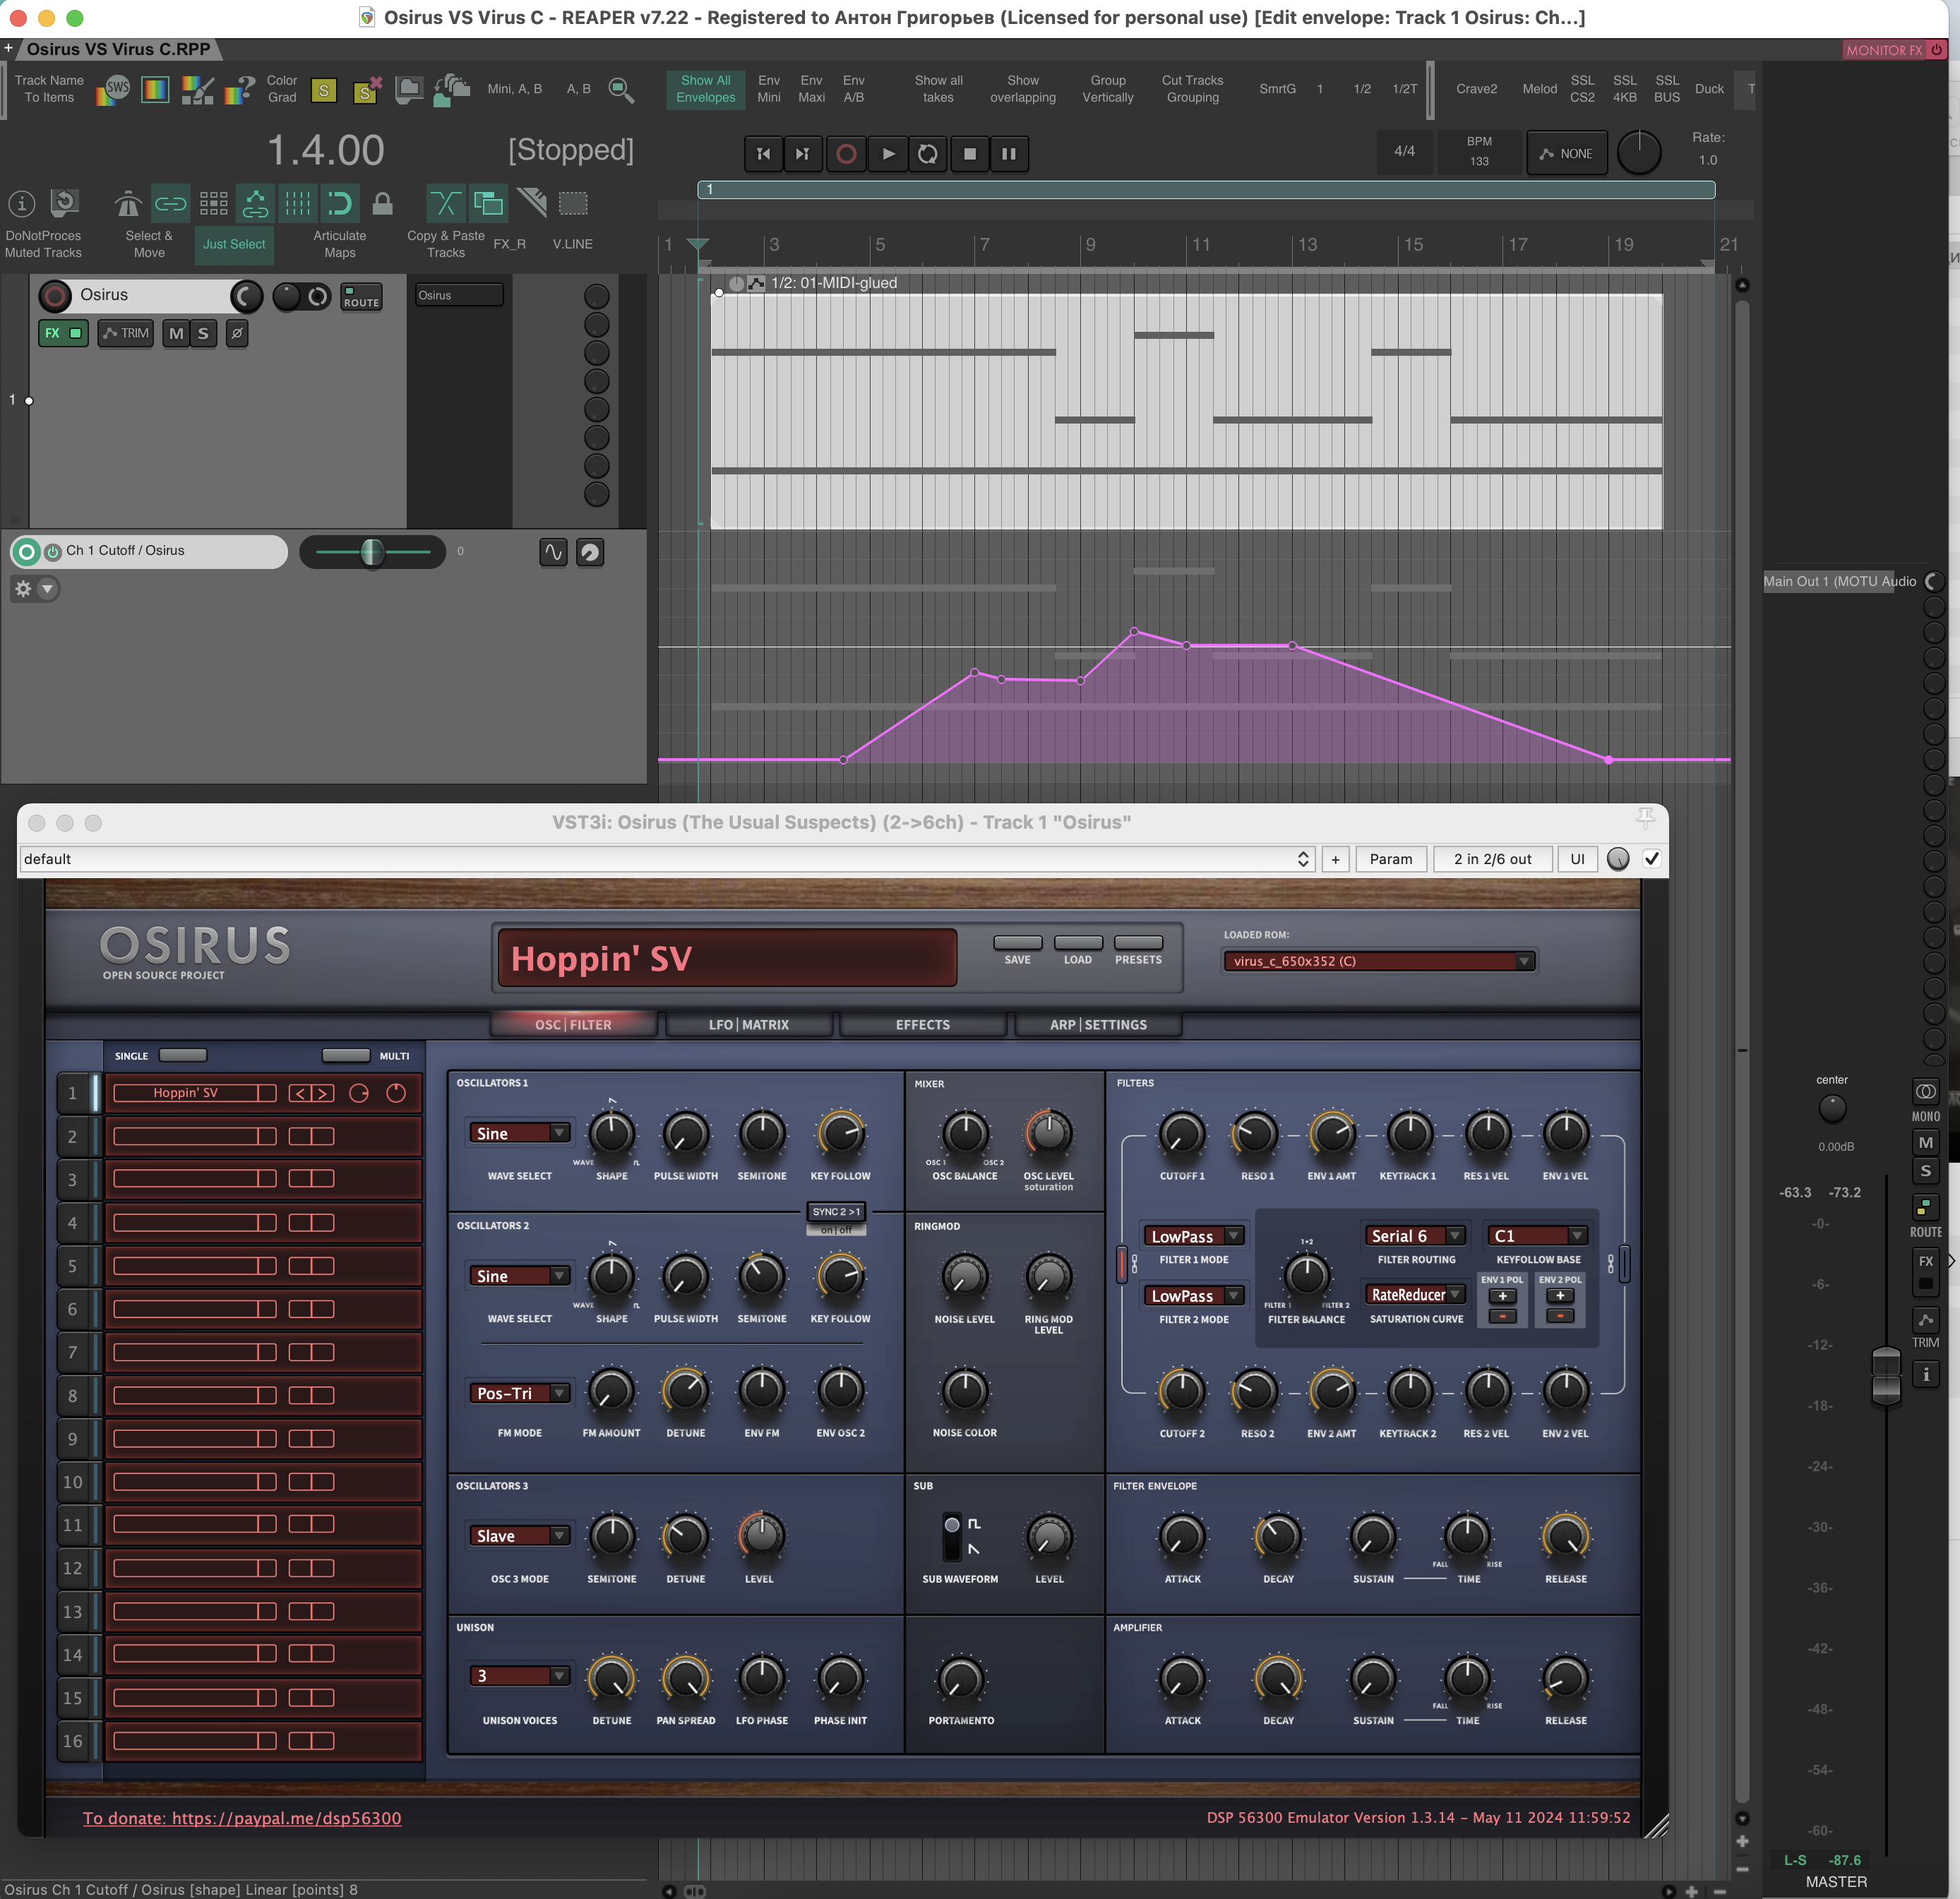Open Osirus track ROUTE button
This screenshot has height=1899, width=1960.
click(x=361, y=297)
